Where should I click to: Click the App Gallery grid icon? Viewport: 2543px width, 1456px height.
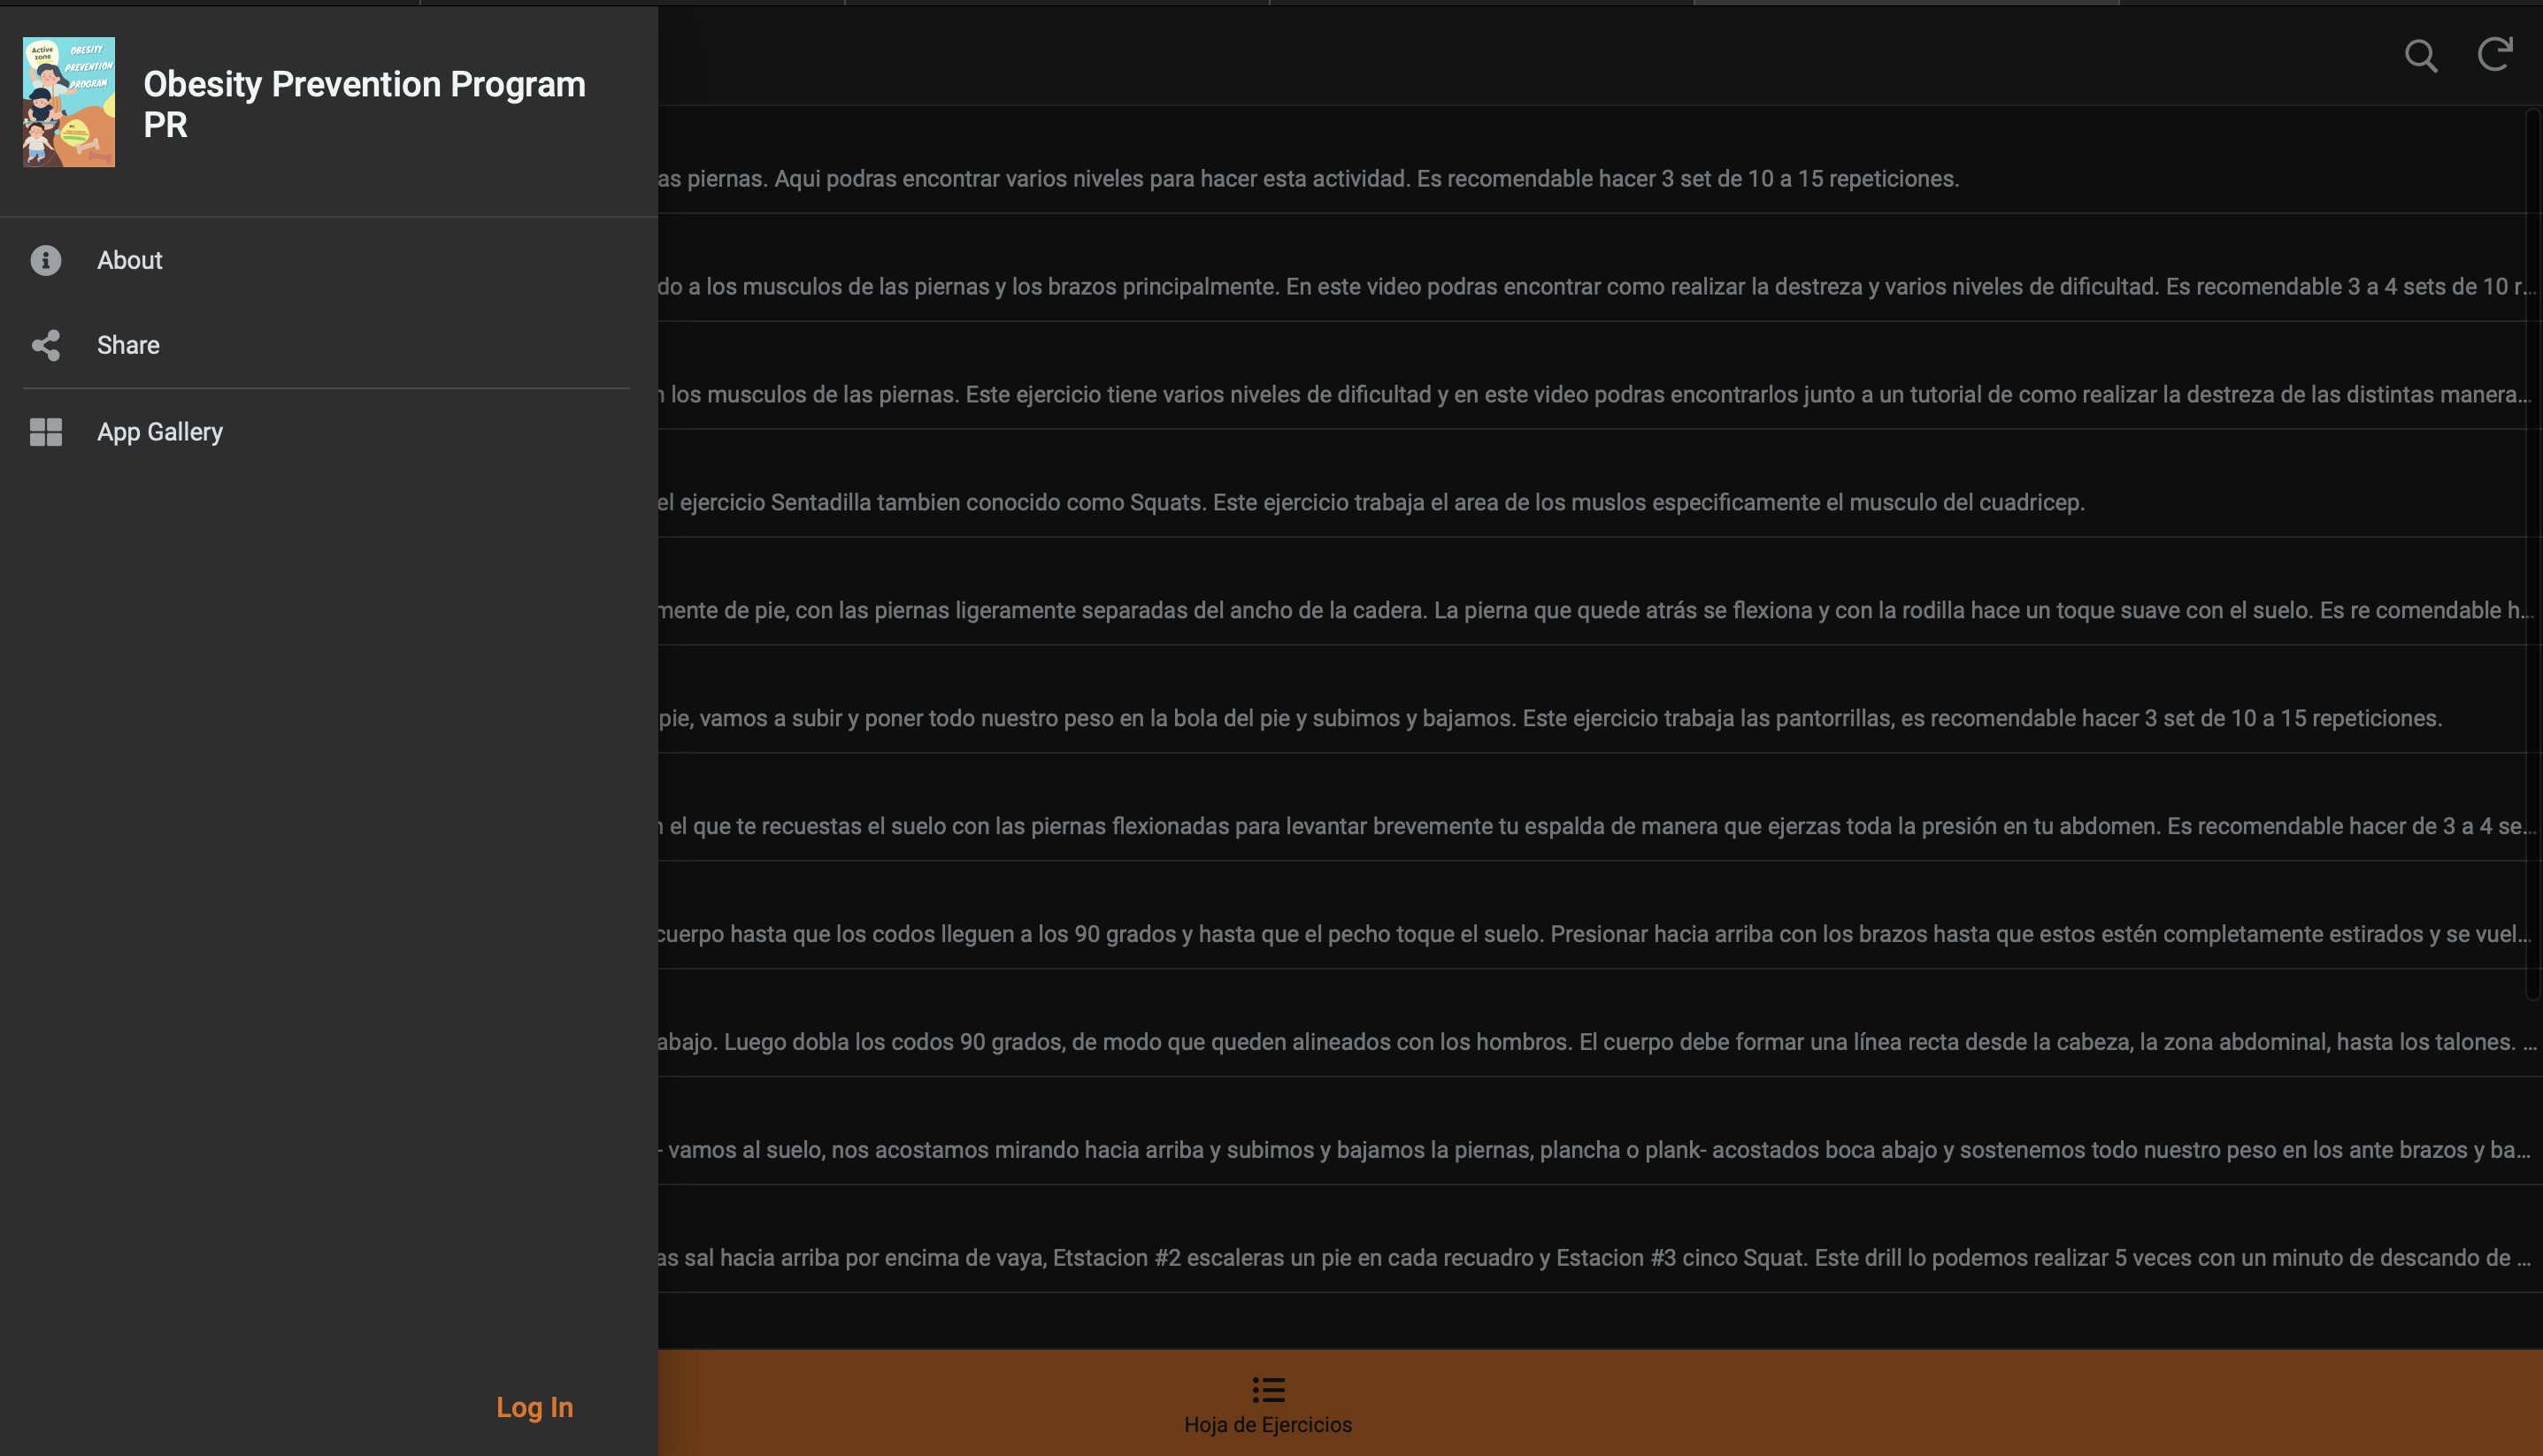click(x=45, y=432)
